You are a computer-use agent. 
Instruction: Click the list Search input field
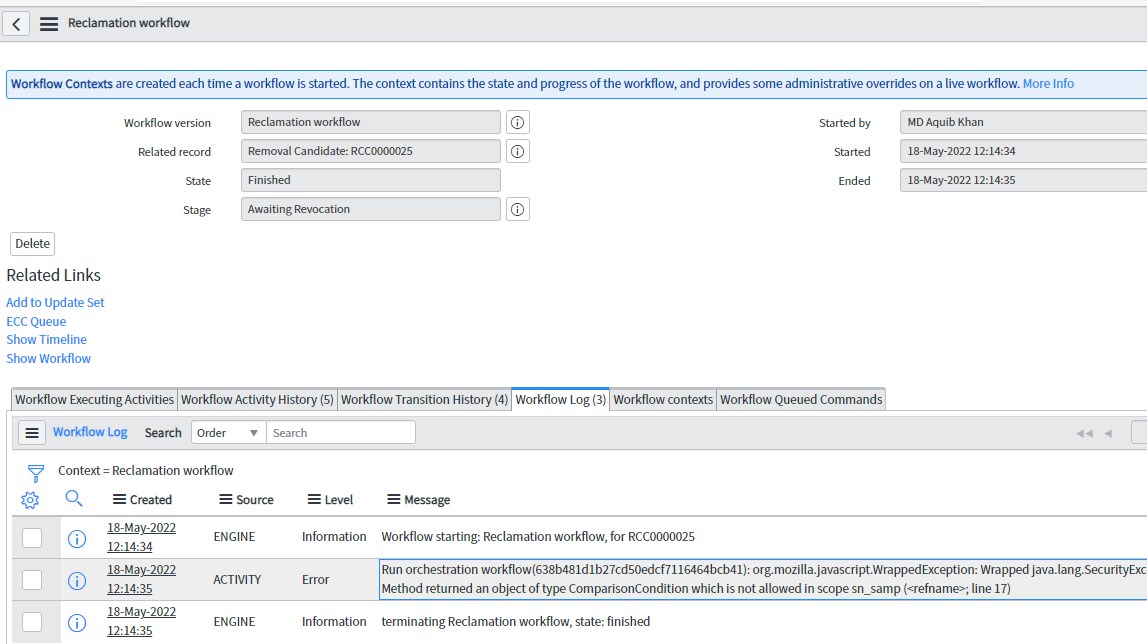pos(341,433)
